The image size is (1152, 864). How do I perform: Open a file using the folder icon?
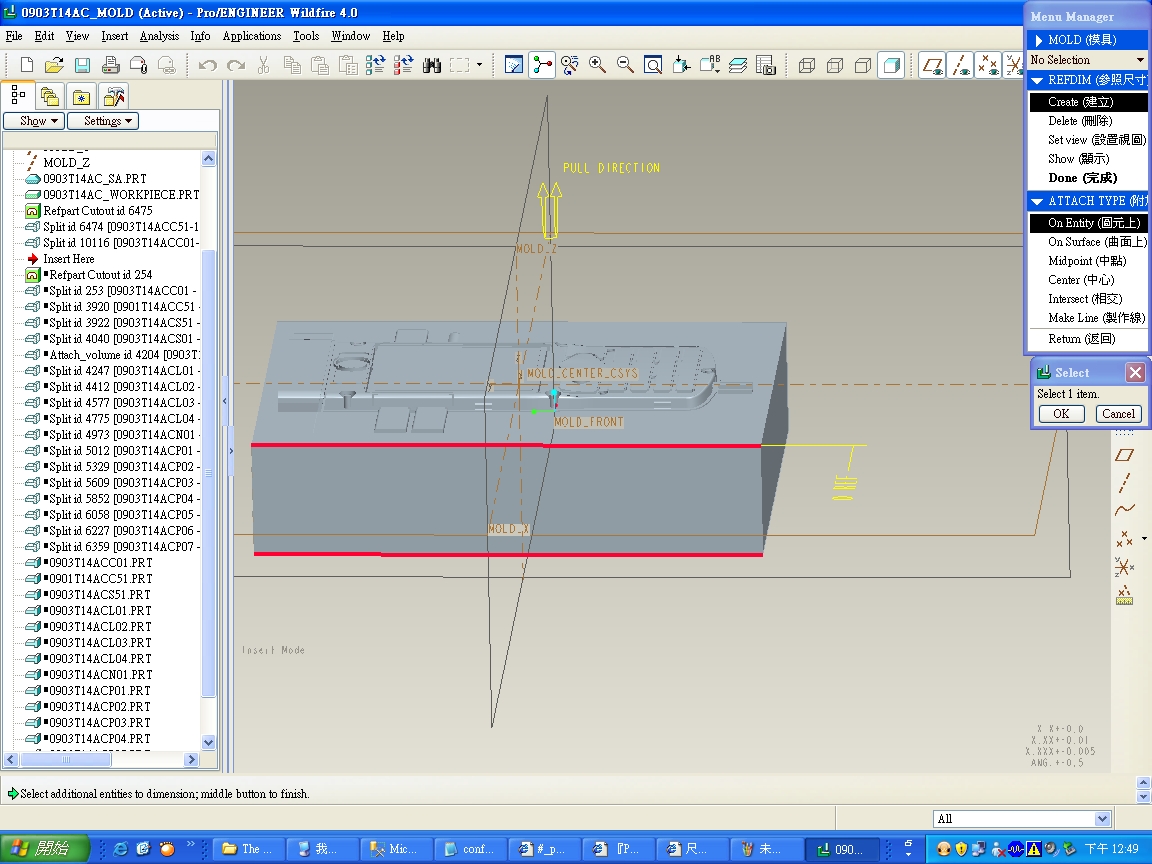[x=54, y=65]
